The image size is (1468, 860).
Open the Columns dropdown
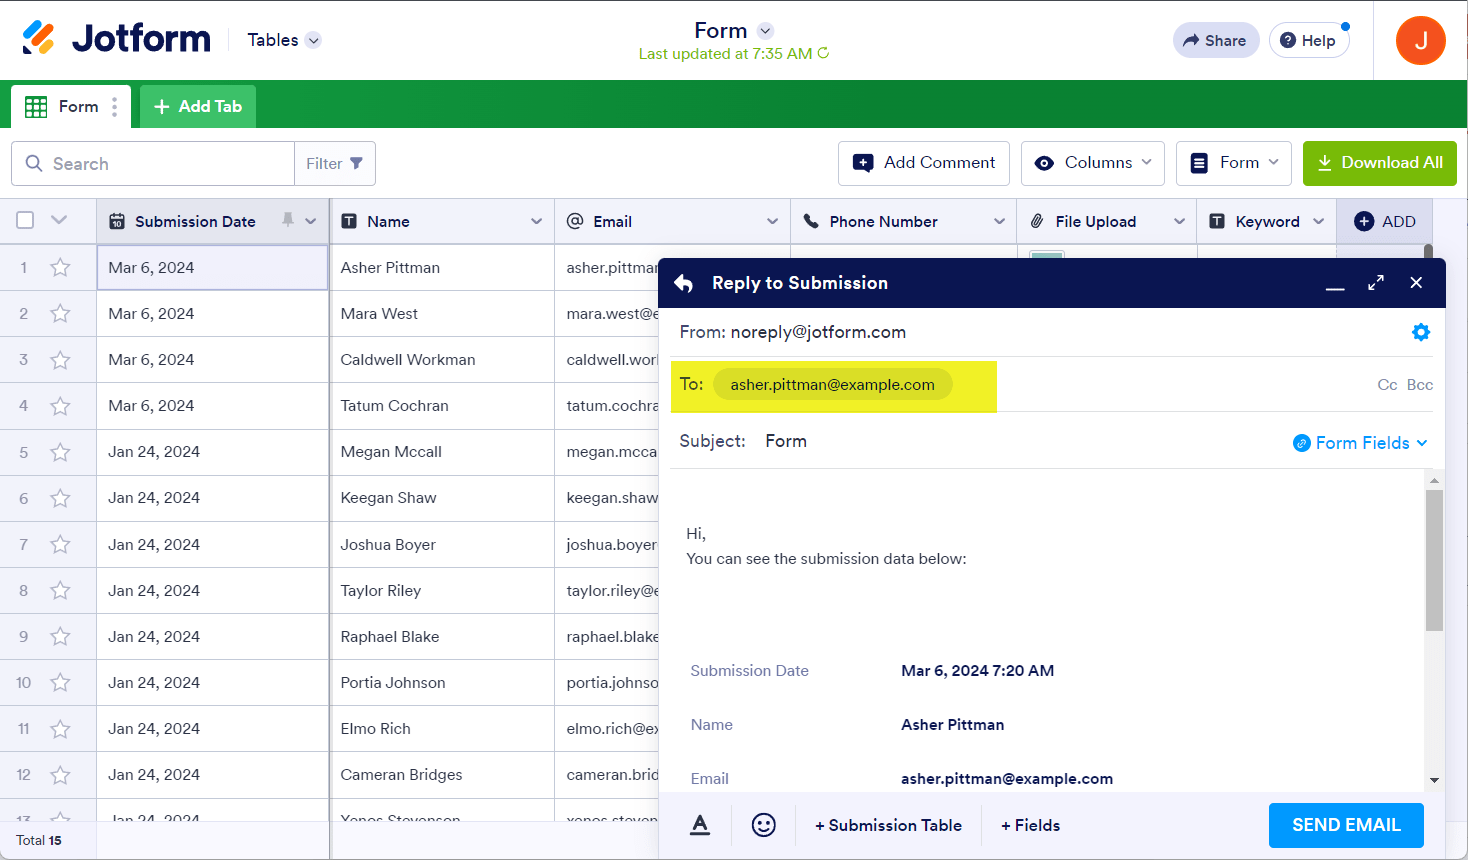1093,163
